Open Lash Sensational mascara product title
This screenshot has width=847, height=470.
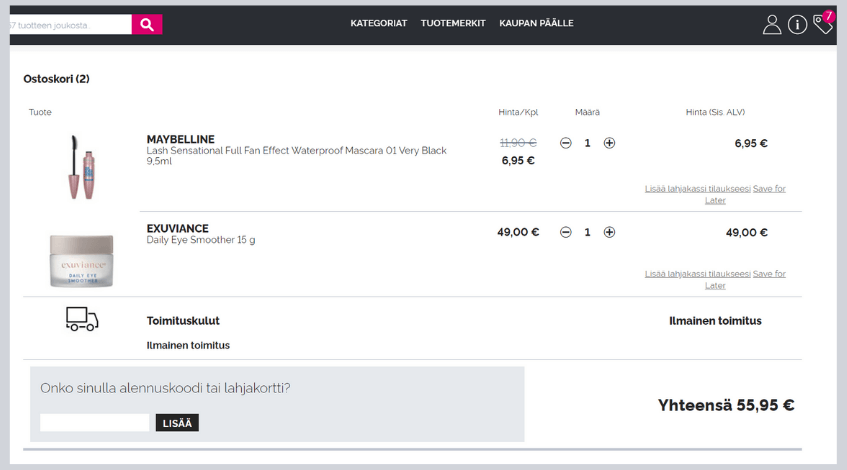[x=296, y=151]
